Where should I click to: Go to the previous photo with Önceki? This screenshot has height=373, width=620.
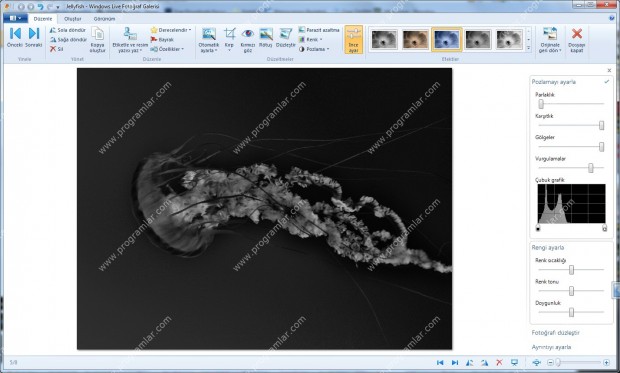click(x=15, y=37)
